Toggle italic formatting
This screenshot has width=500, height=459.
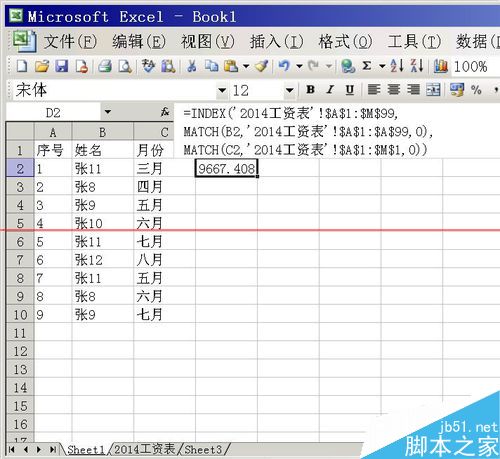(330, 89)
